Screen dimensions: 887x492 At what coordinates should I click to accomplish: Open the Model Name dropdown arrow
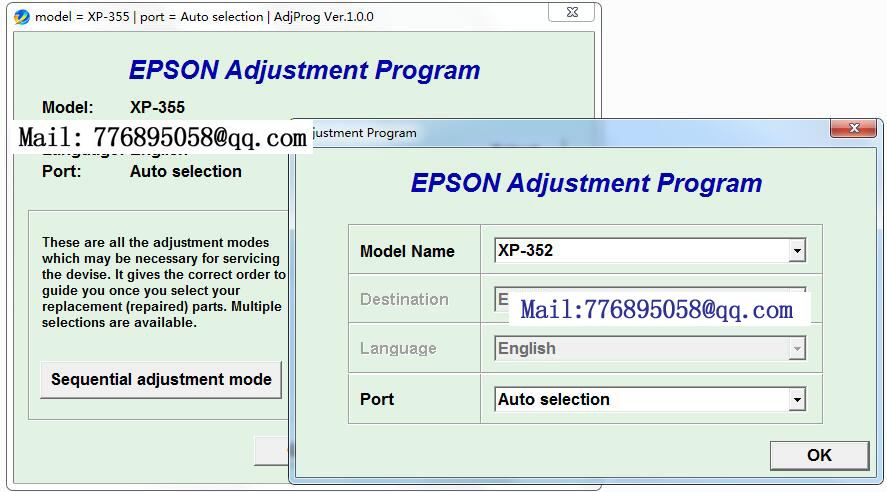[x=797, y=251]
